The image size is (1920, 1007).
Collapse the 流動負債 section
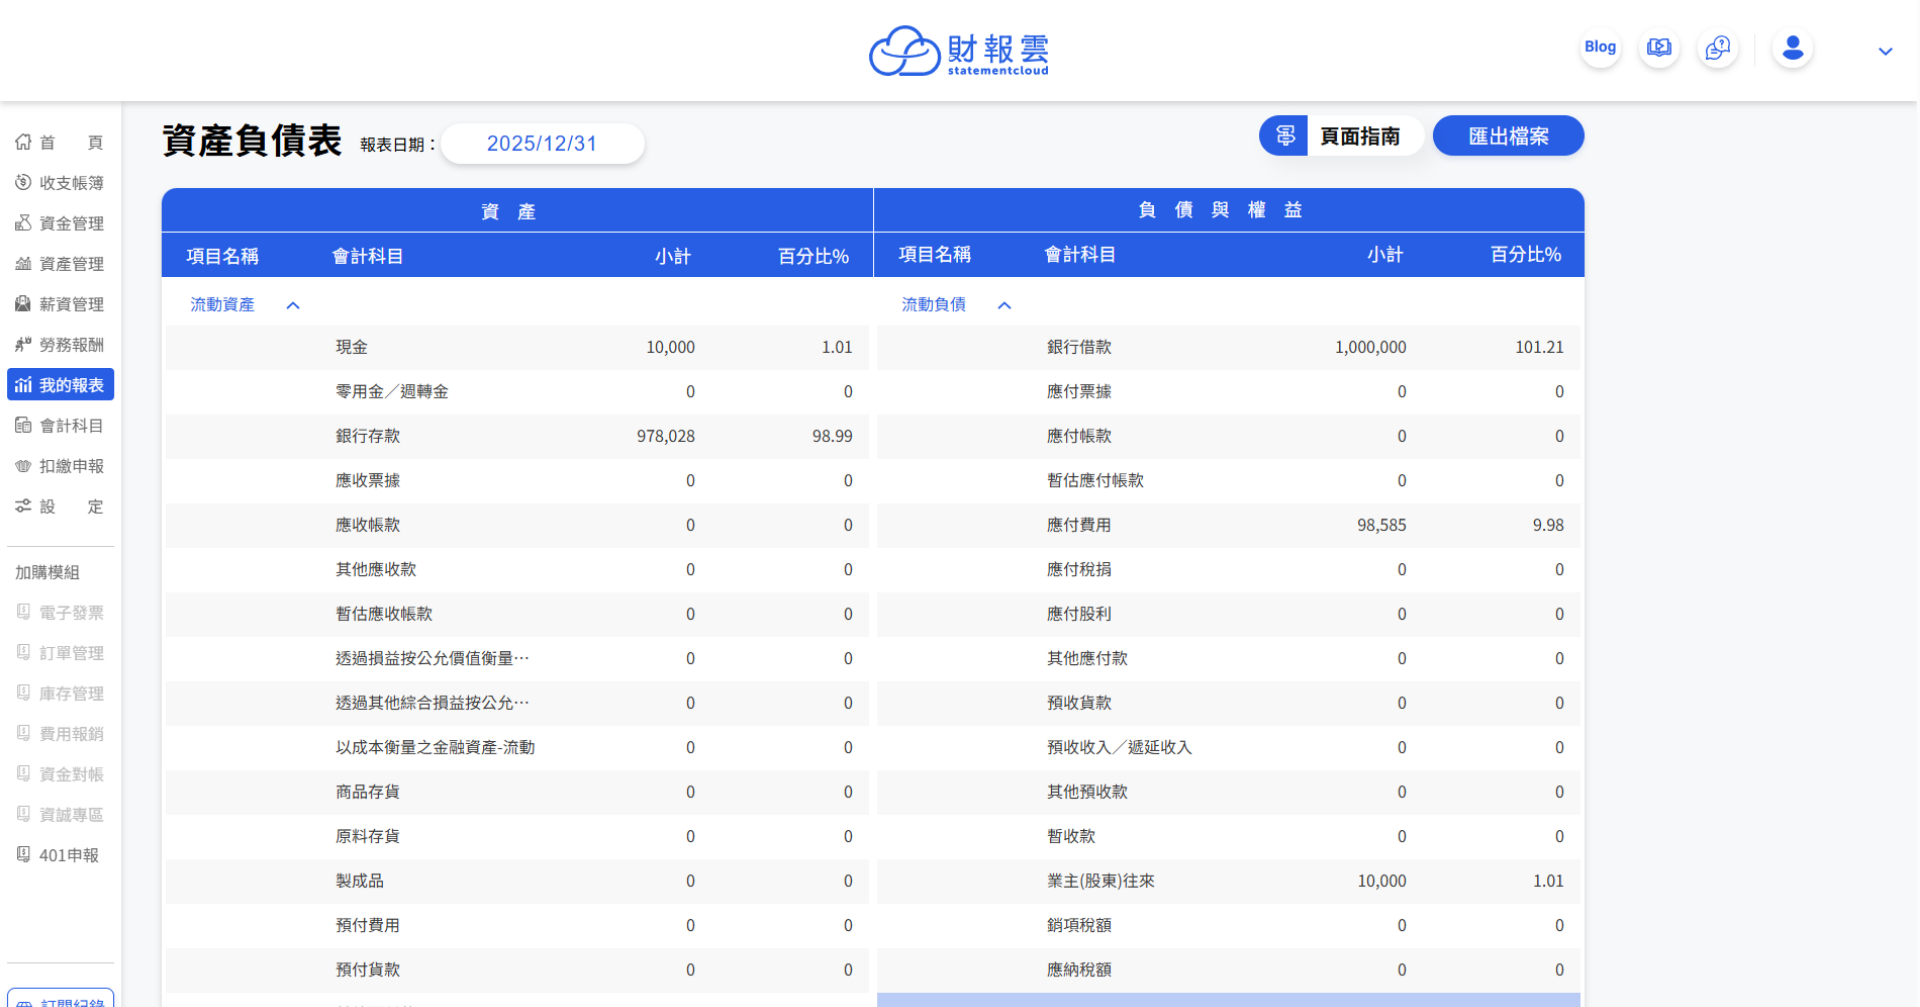click(x=1005, y=305)
